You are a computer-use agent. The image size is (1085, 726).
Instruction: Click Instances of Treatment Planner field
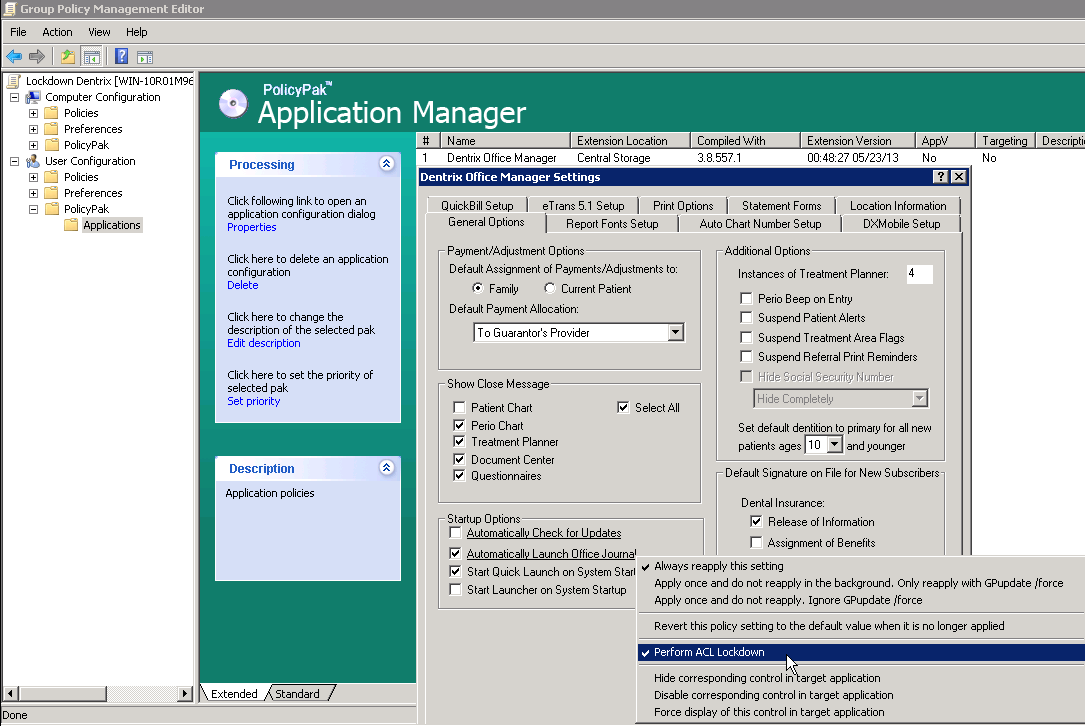[919, 274]
